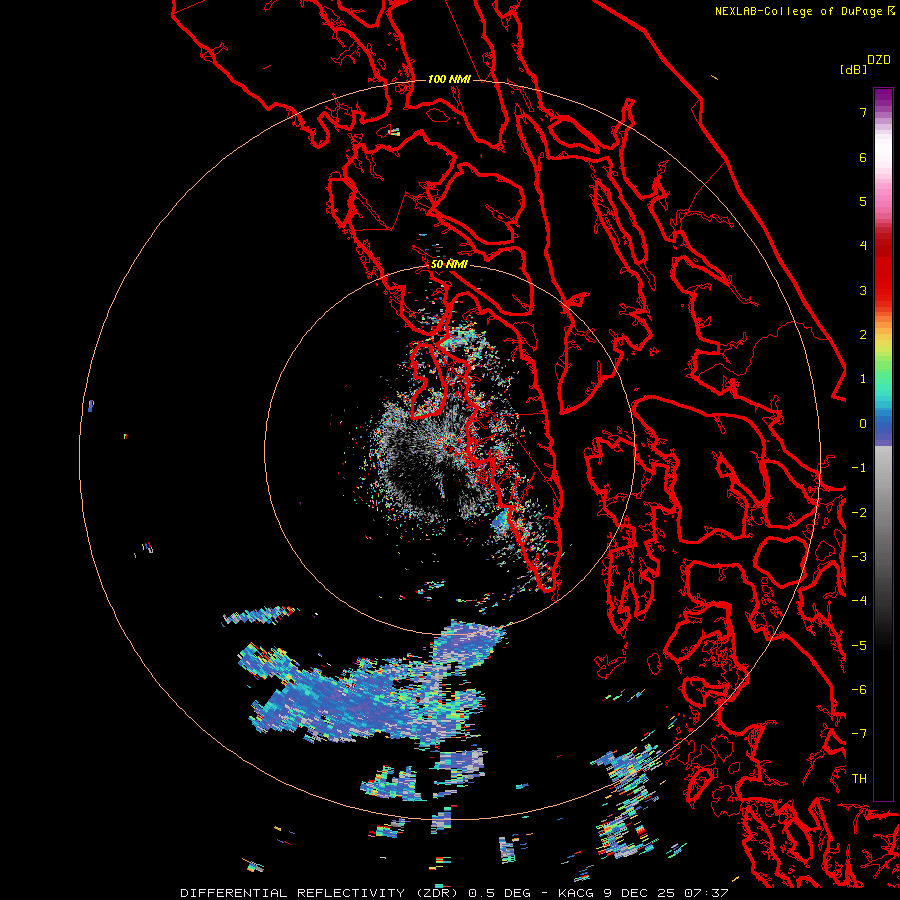Select the -7 value on the scale
Image resolution: width=900 pixels, height=900 pixels.
tap(859, 734)
